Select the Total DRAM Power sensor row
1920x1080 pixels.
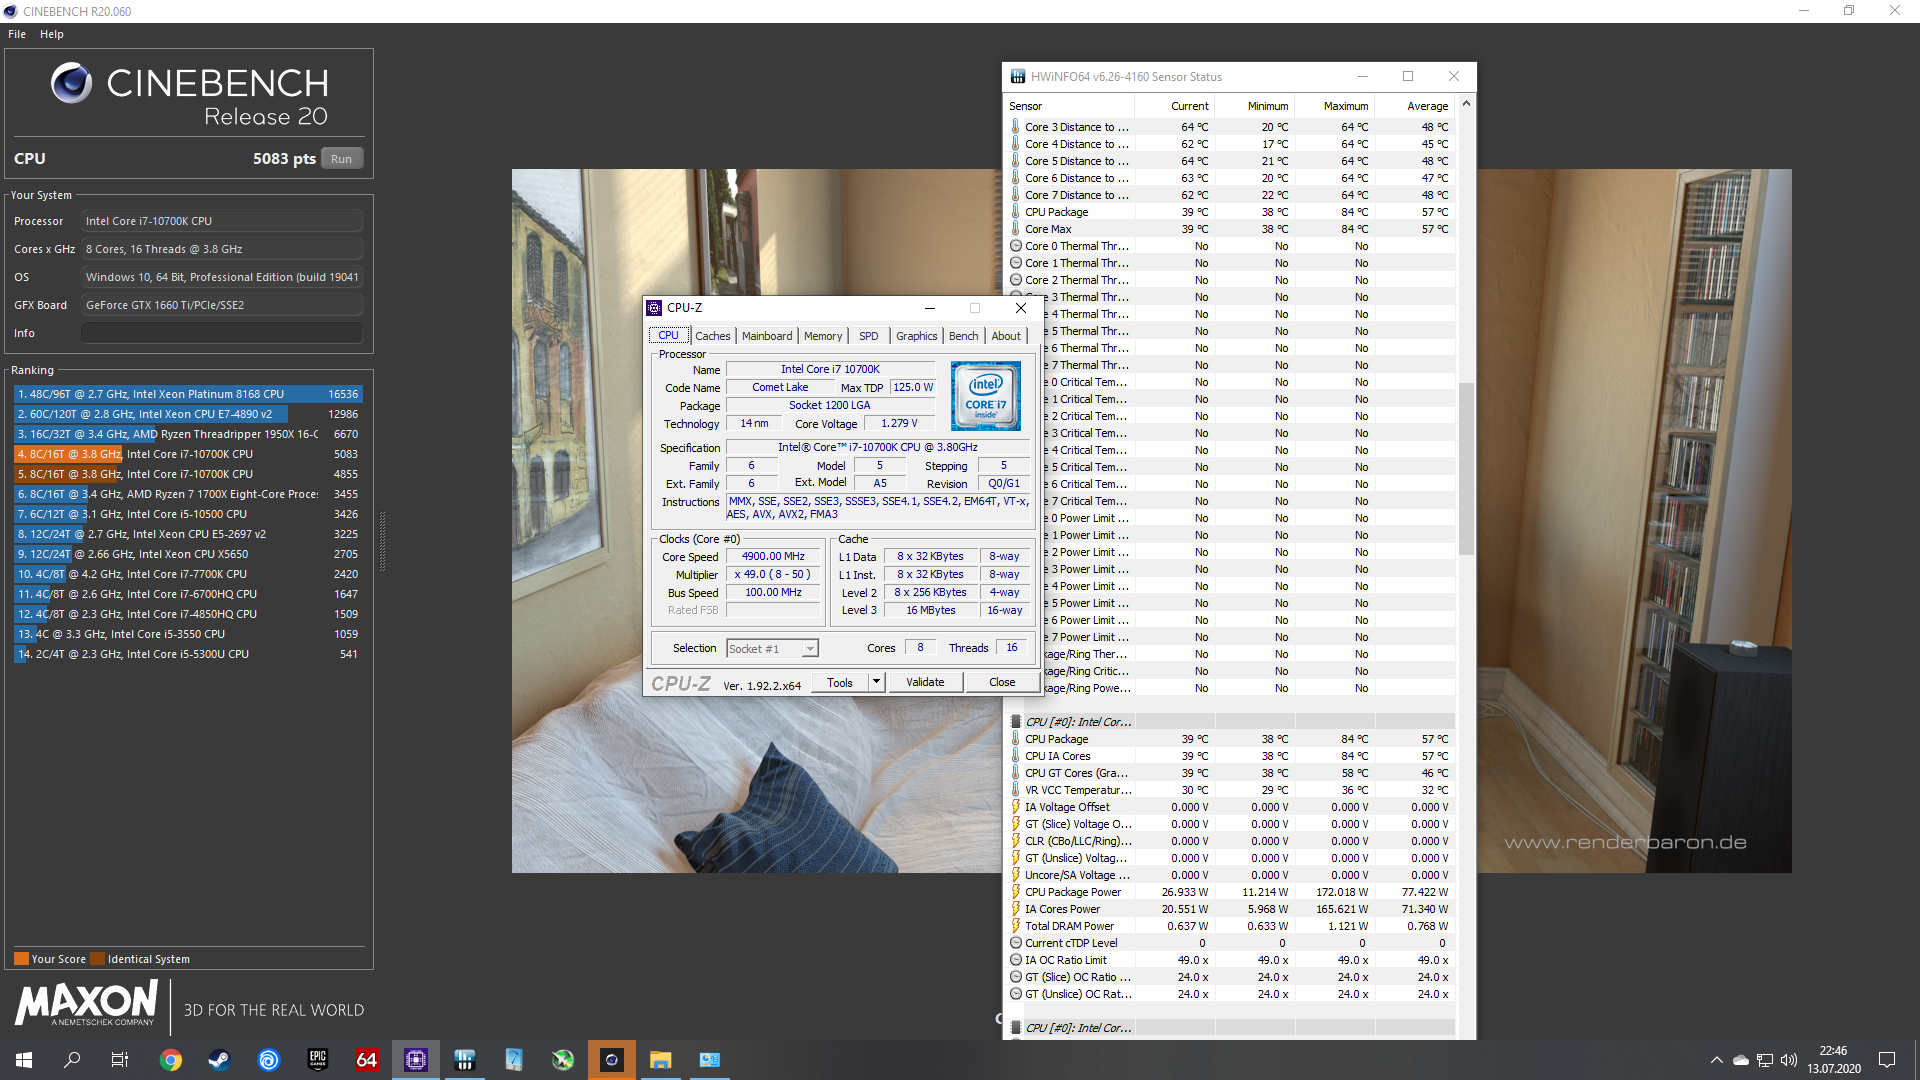pyautogui.click(x=1231, y=926)
